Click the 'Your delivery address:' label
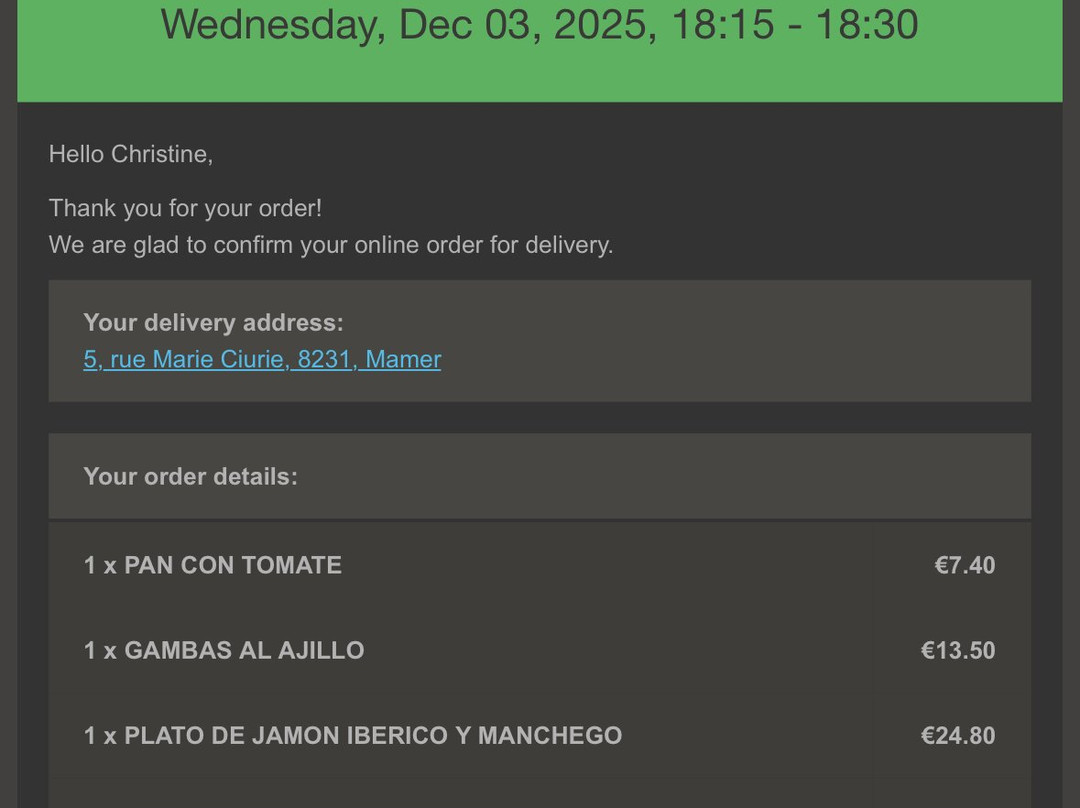 (213, 323)
